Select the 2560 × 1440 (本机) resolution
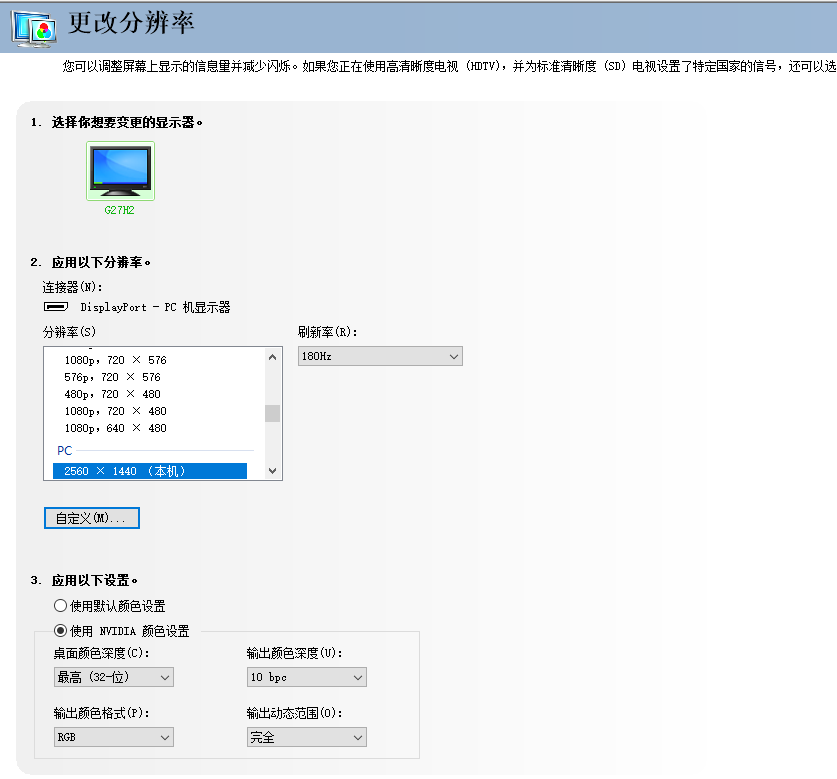Image resolution: width=837 pixels, height=779 pixels. [x=150, y=471]
